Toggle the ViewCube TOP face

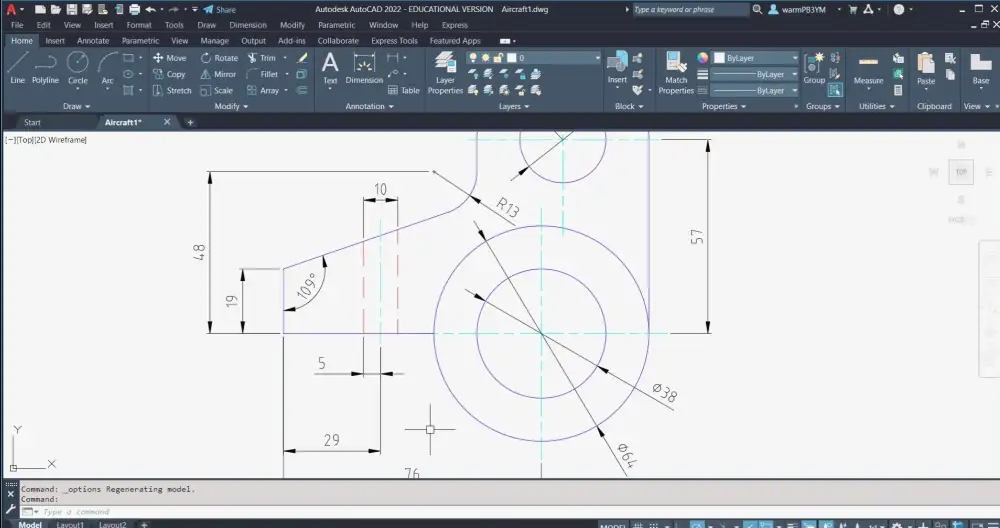(x=961, y=172)
